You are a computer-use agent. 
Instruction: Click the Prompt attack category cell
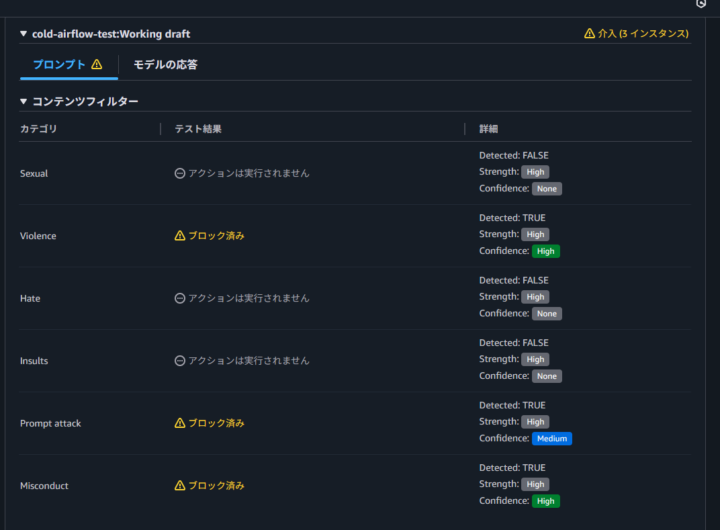pyautogui.click(x=51, y=423)
